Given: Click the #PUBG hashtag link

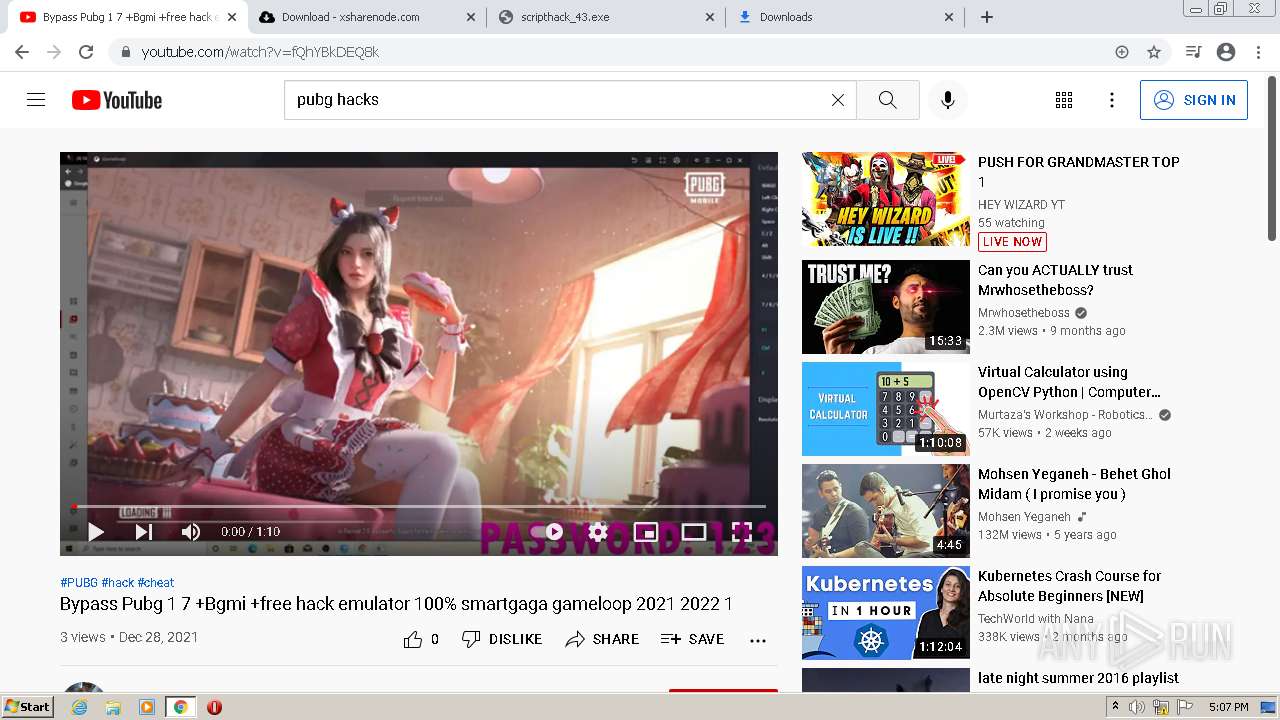Looking at the screenshot, I should [x=79, y=582].
